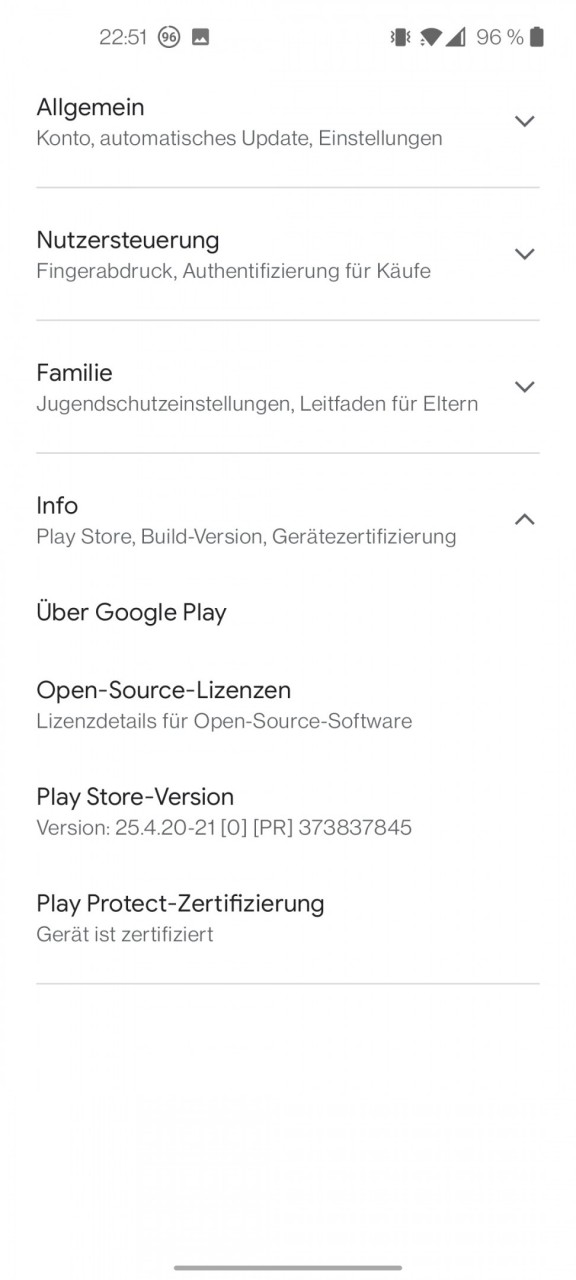Expand the Familie section chevron
This screenshot has width=576, height=1280.
(x=524, y=387)
